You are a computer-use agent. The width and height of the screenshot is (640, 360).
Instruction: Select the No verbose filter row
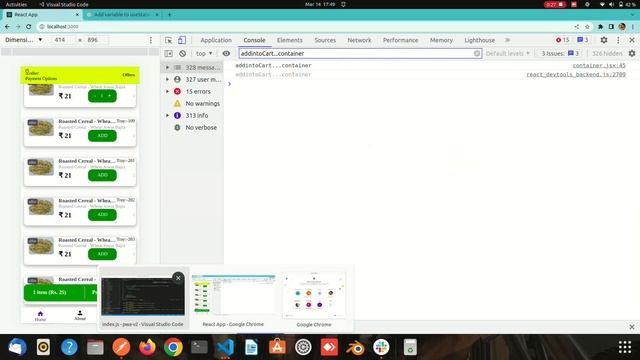[192, 128]
